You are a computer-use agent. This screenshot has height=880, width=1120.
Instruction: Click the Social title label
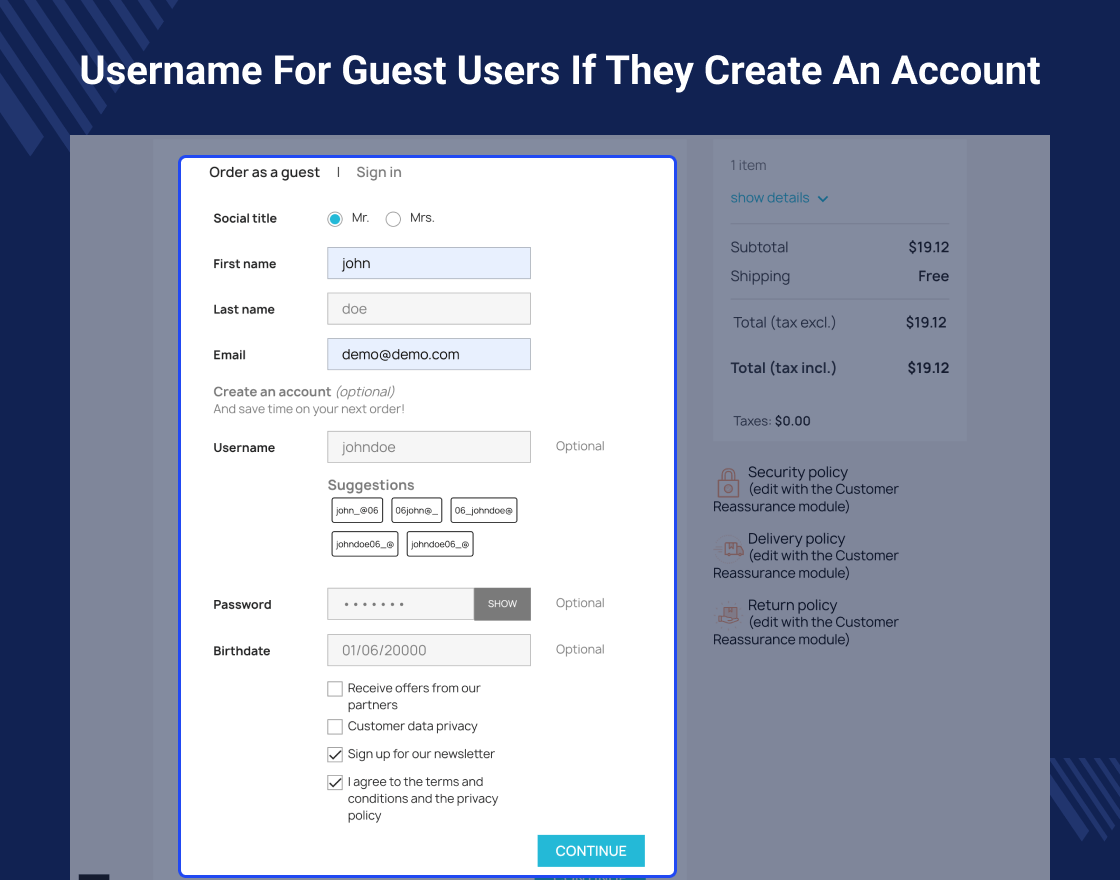click(245, 219)
